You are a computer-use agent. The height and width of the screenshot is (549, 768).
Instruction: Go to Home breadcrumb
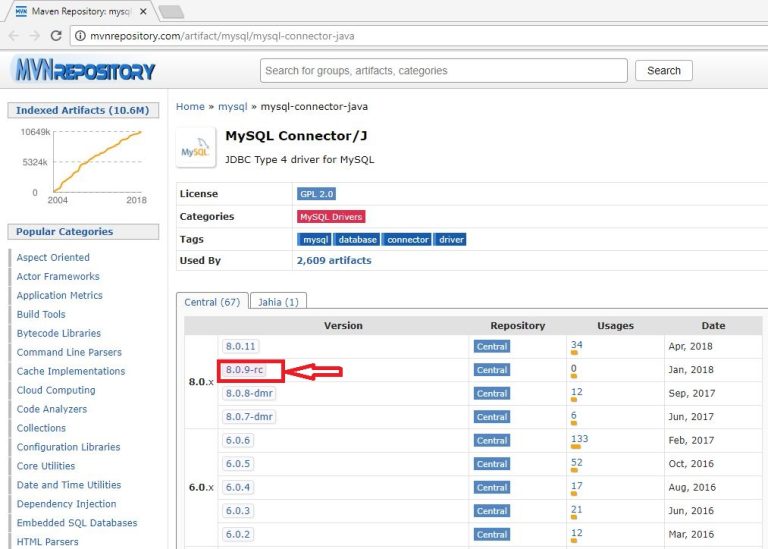[190, 106]
